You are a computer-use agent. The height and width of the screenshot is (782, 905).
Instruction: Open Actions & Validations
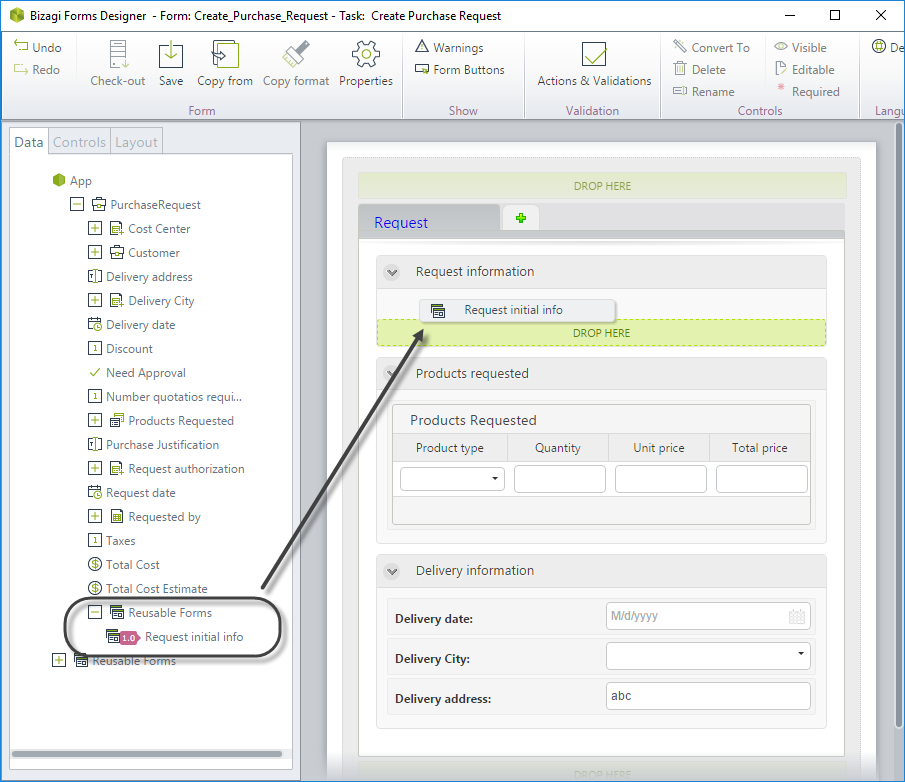coord(594,56)
